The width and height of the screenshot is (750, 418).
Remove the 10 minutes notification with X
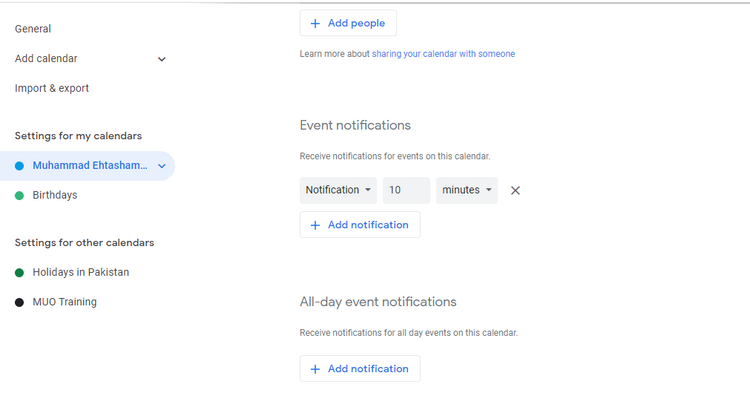tap(515, 190)
